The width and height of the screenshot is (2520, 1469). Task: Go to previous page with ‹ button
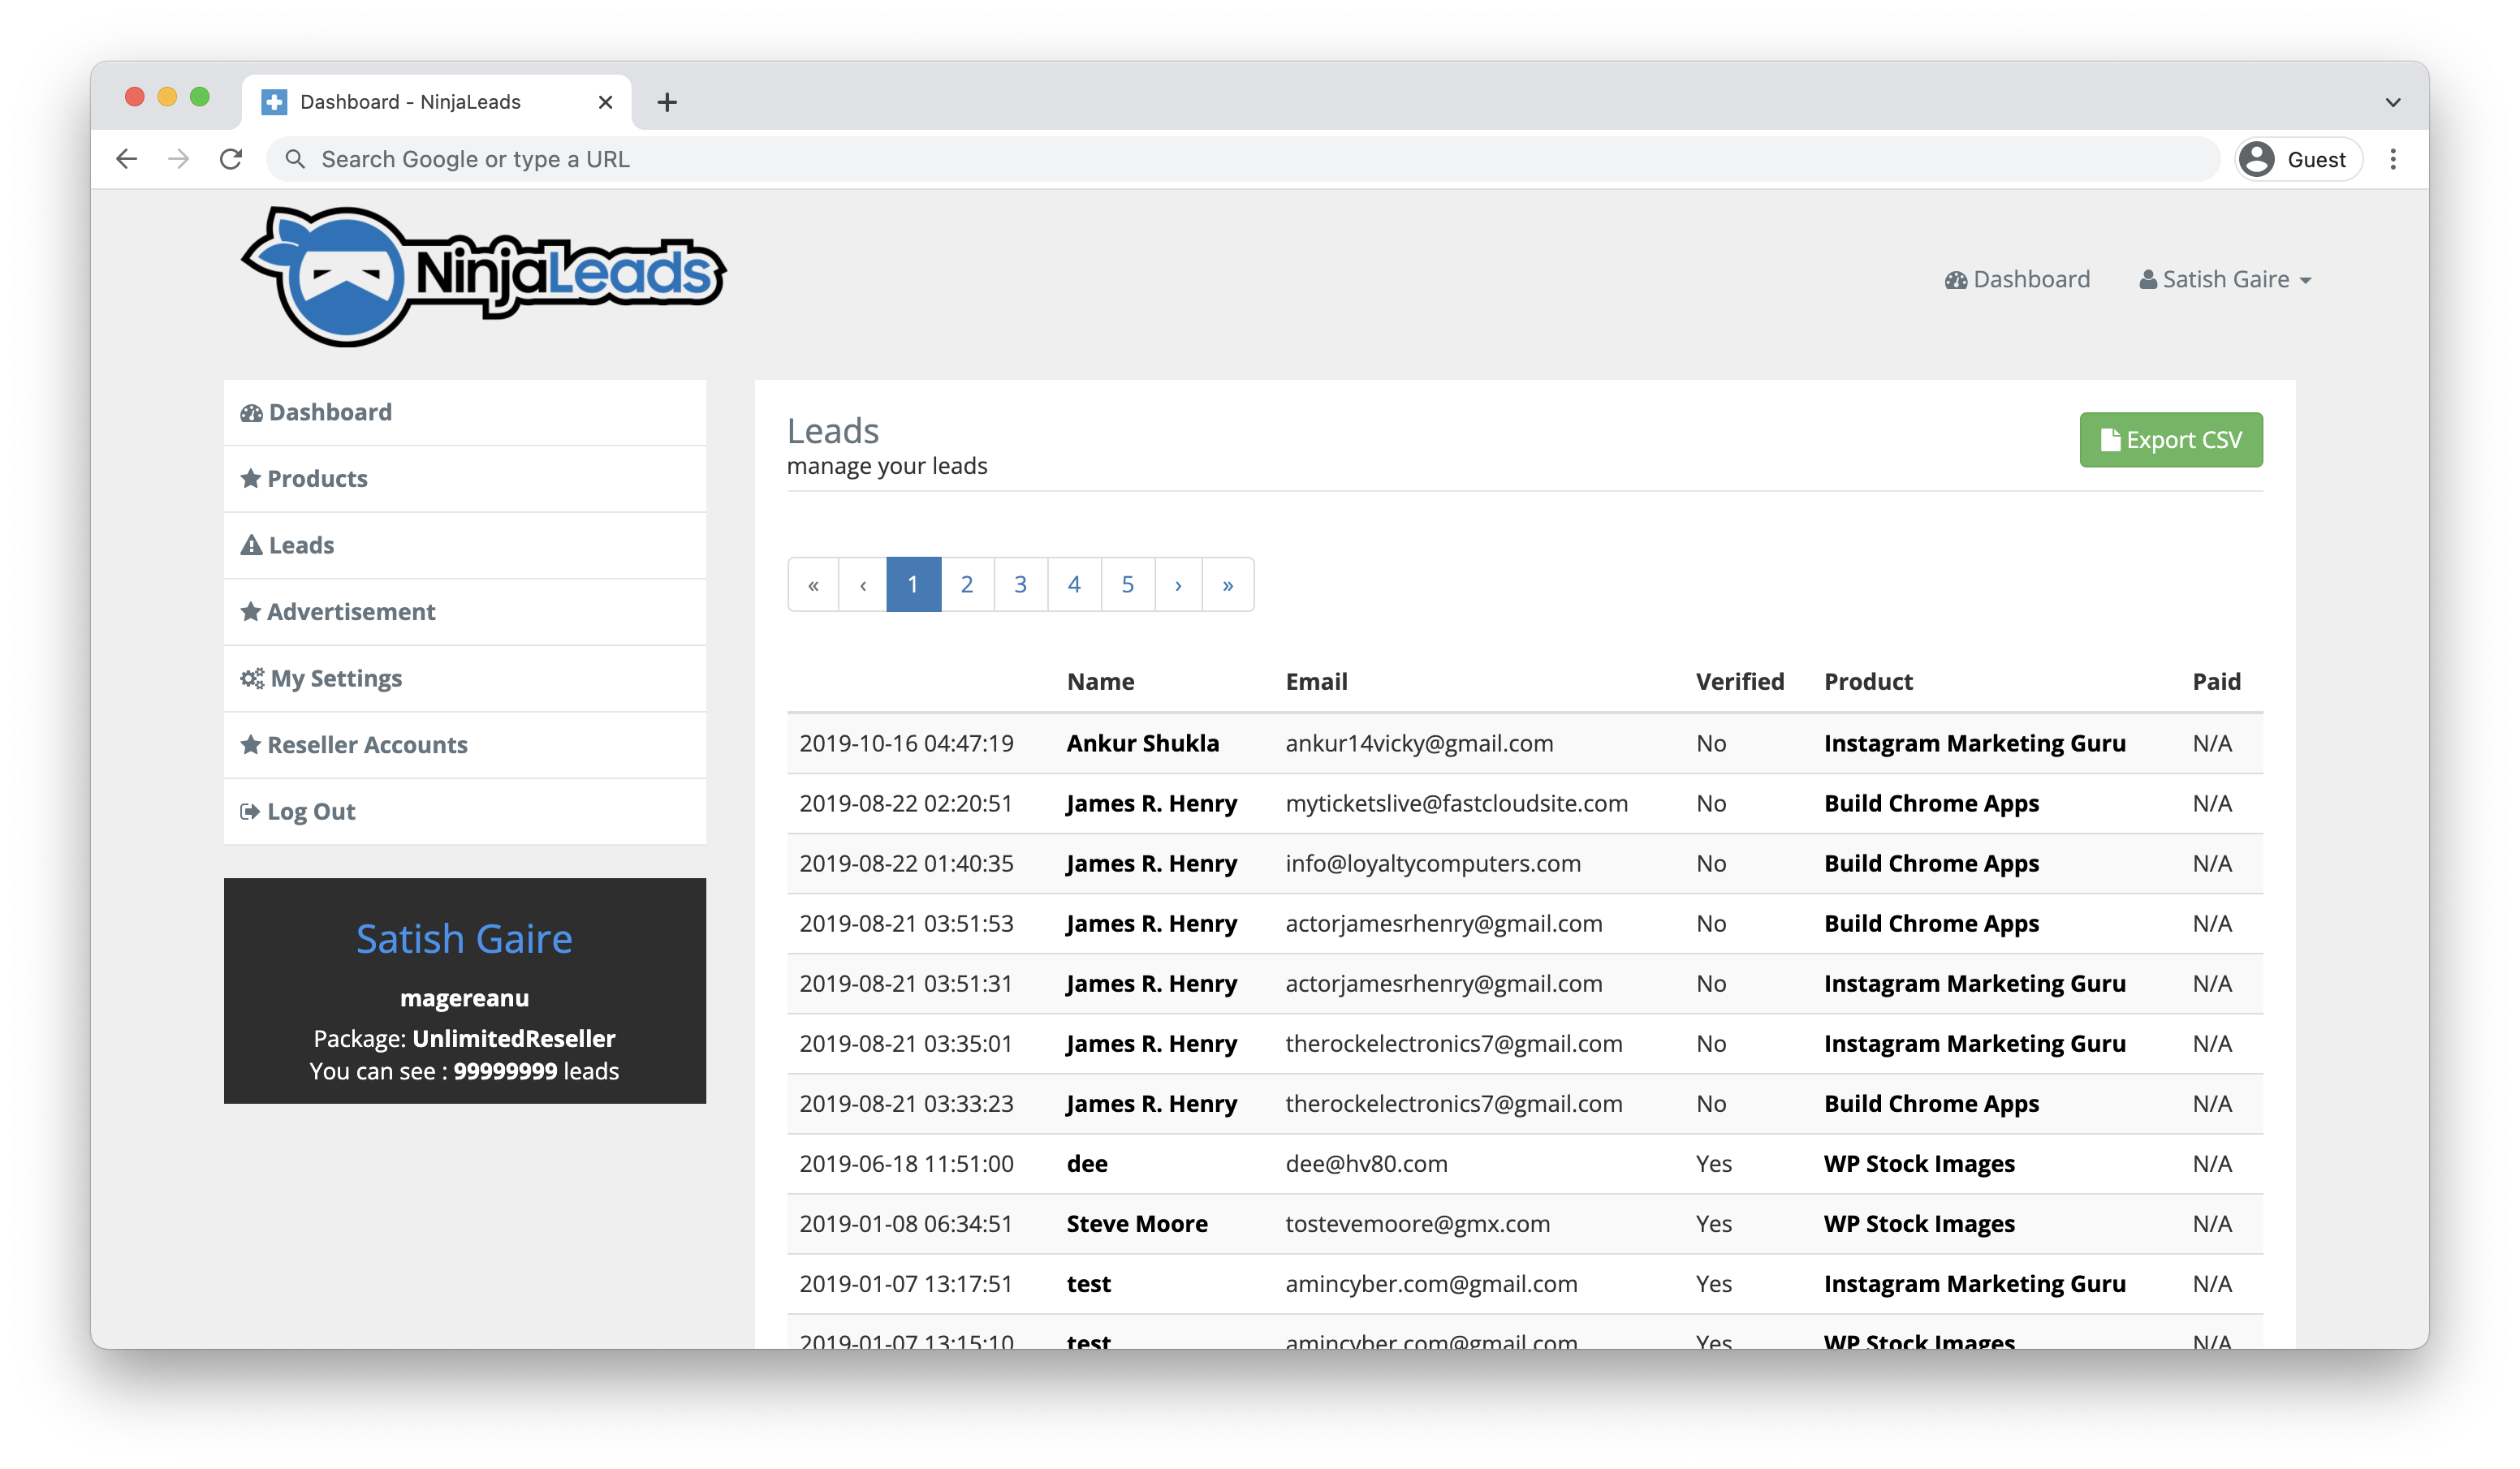tap(863, 584)
